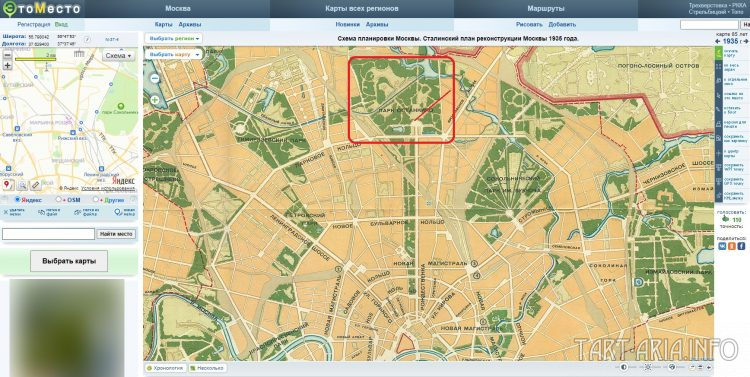Image resolution: width=750 pixels, height=377 pixels.
Task: Select the ruler measuring tool on minimap
Action: click(35, 185)
